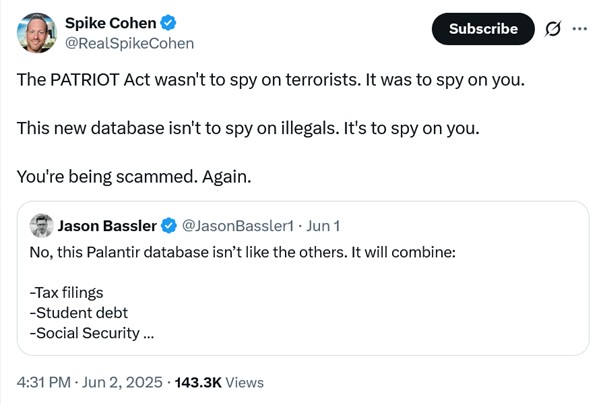Open Jason Bassler name in quoted tweet
The width and height of the screenshot is (605, 405).
click(107, 226)
